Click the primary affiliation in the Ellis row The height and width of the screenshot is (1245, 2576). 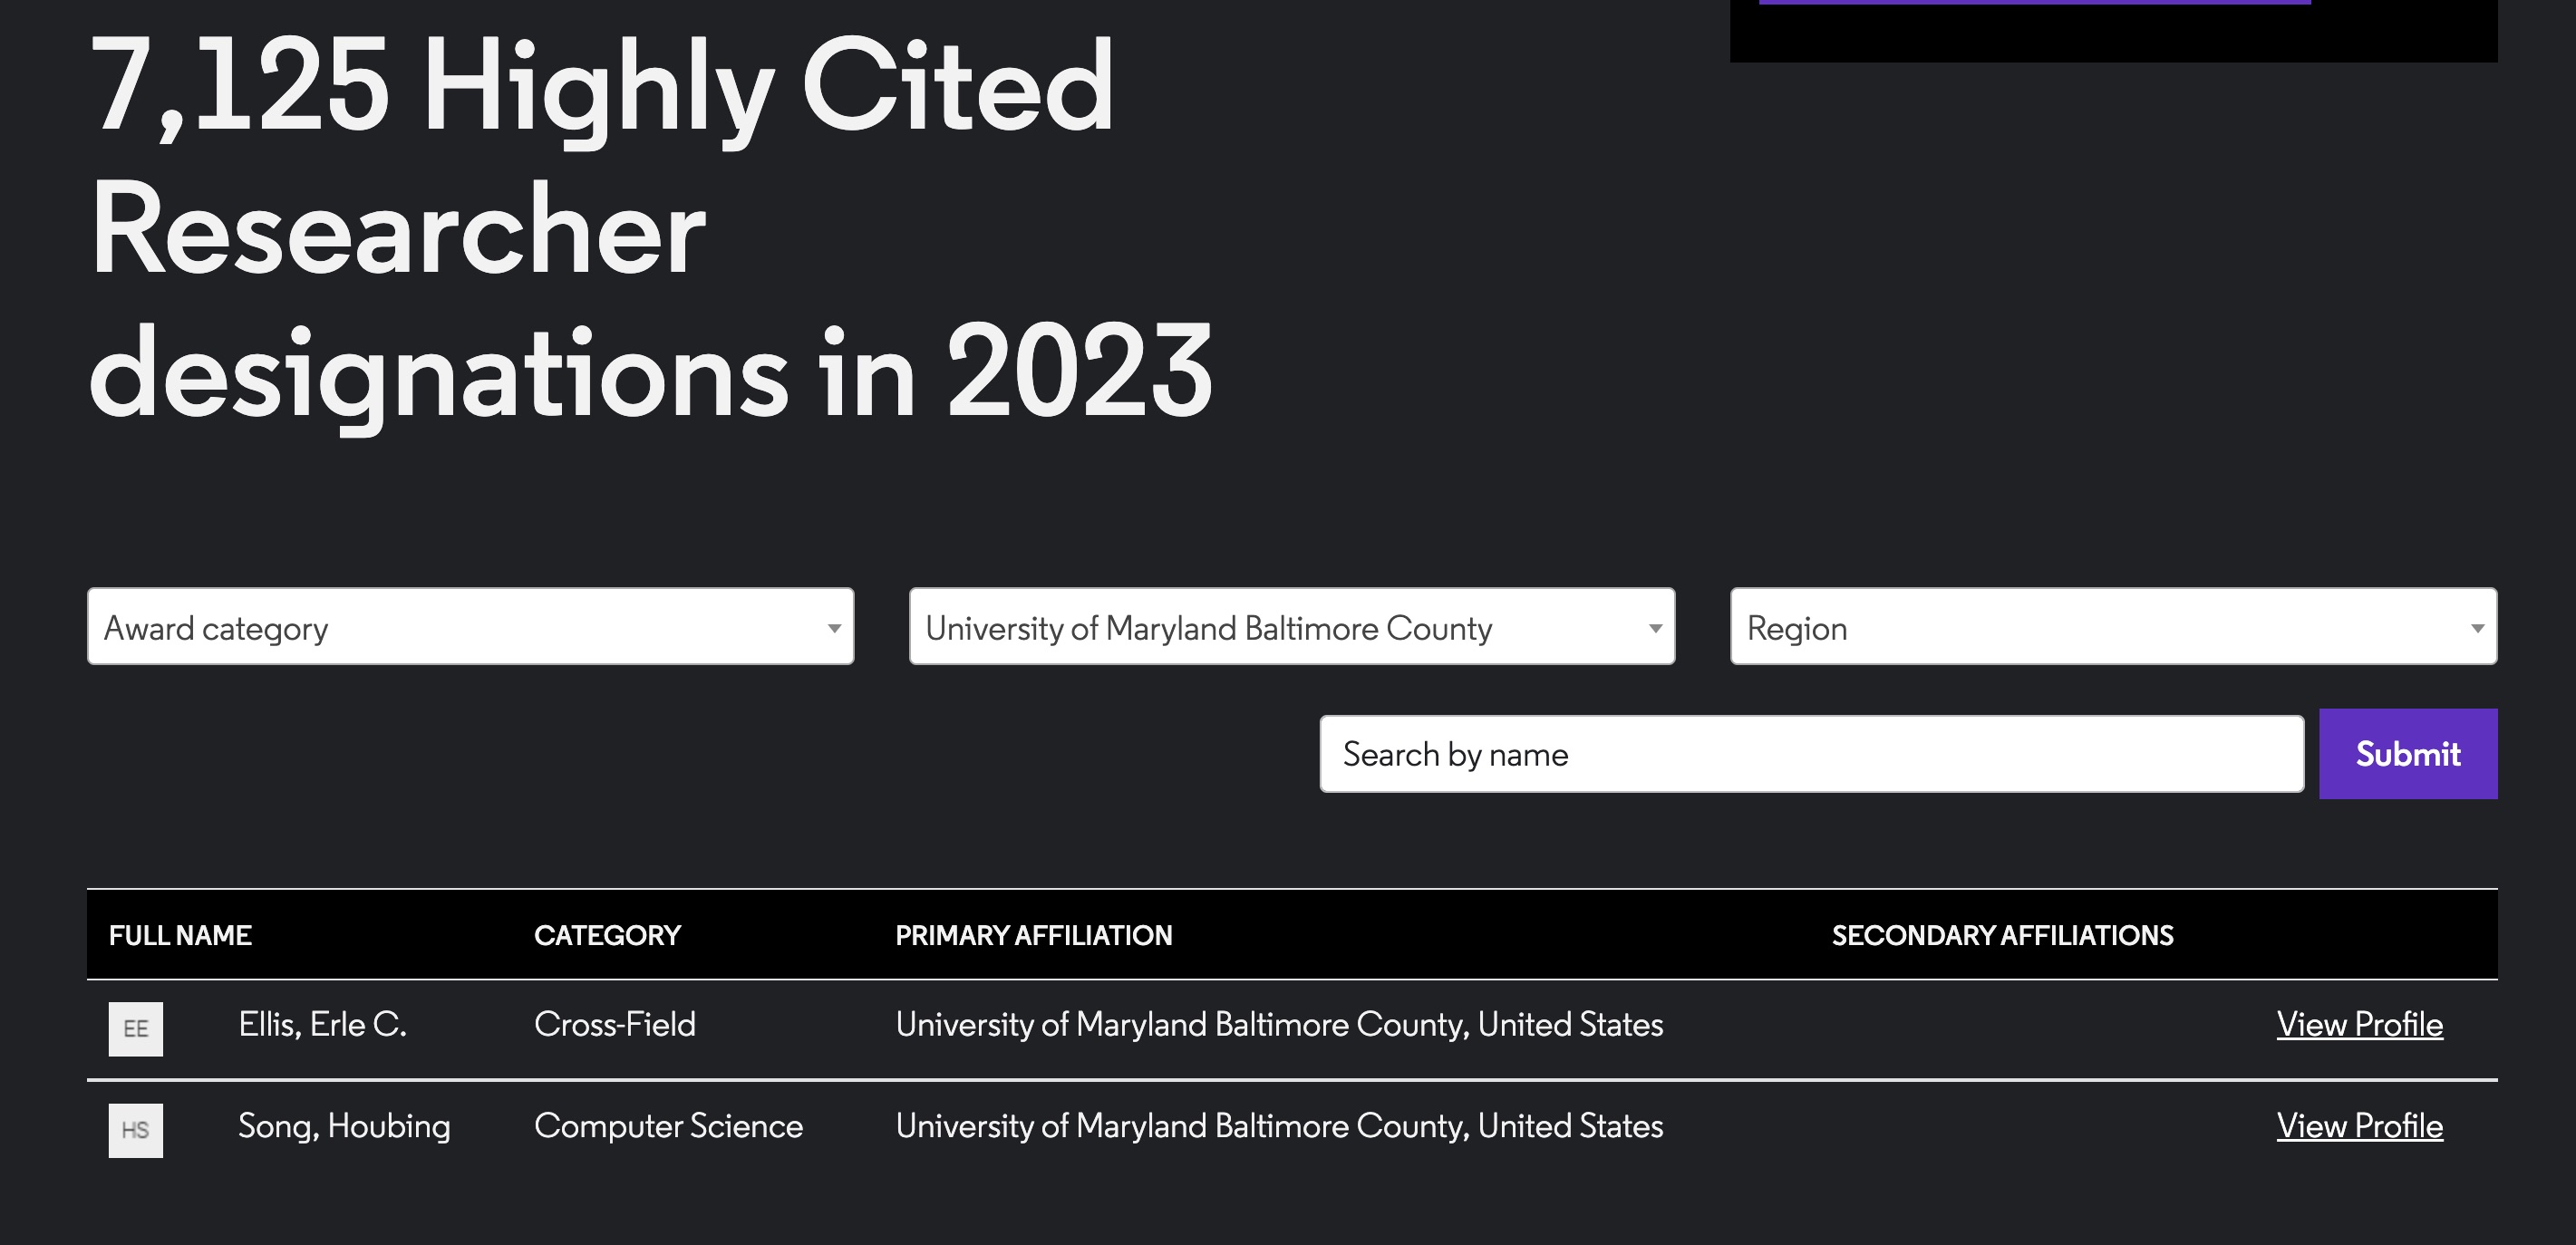coord(1279,1025)
